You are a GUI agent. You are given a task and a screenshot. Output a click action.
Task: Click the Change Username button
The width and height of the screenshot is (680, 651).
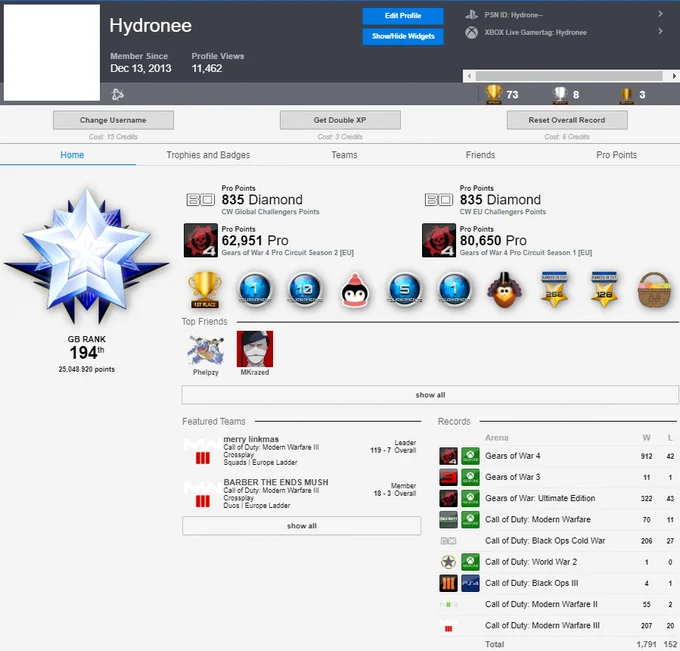pyautogui.click(x=113, y=120)
